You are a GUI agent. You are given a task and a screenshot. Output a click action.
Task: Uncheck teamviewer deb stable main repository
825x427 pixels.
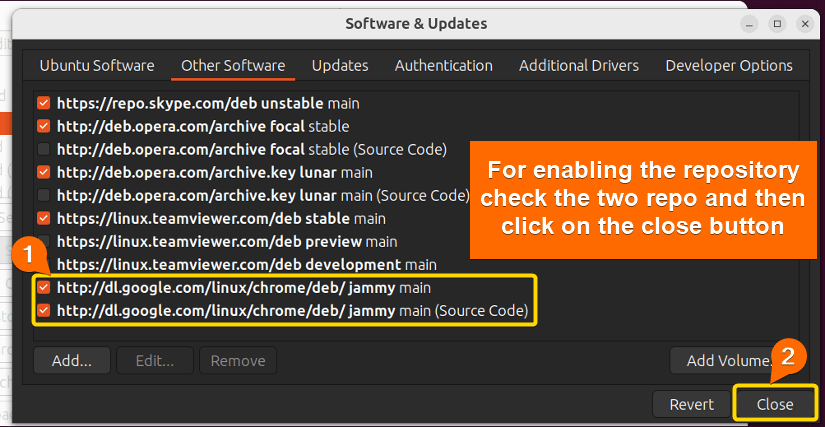coord(44,218)
